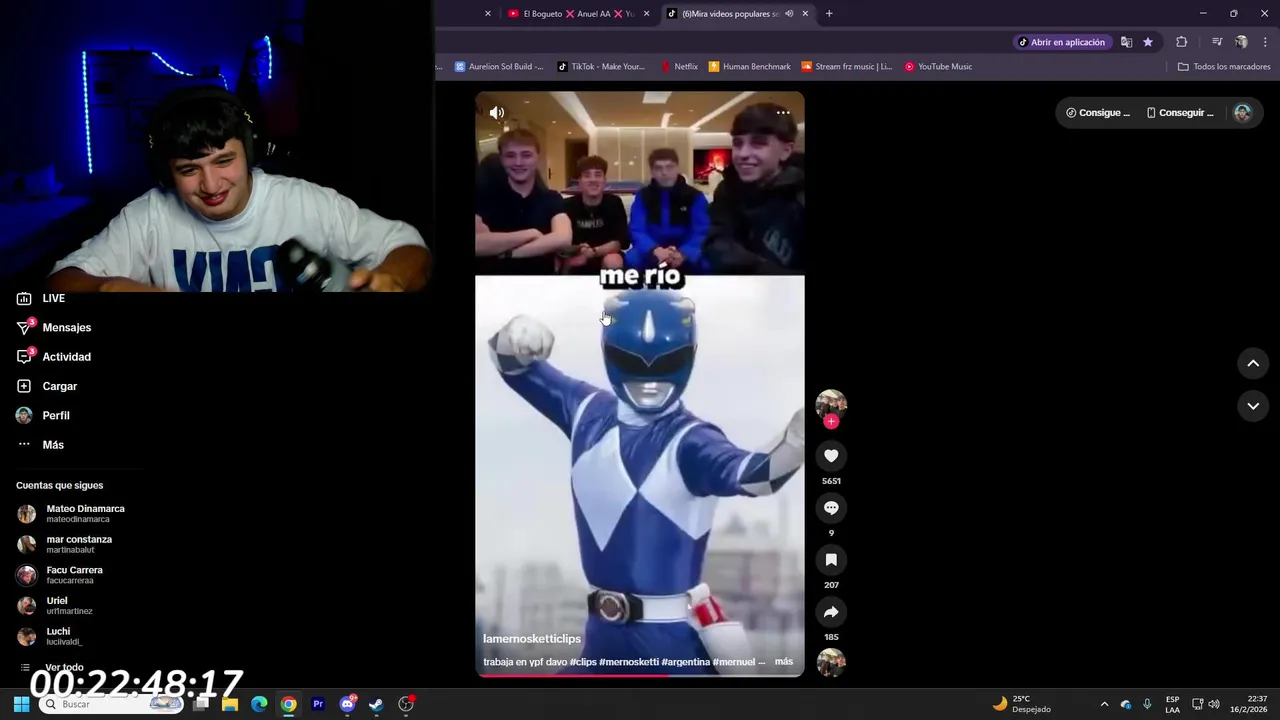Open Chrome media controls icon
The image size is (1280, 720).
tap(1217, 42)
